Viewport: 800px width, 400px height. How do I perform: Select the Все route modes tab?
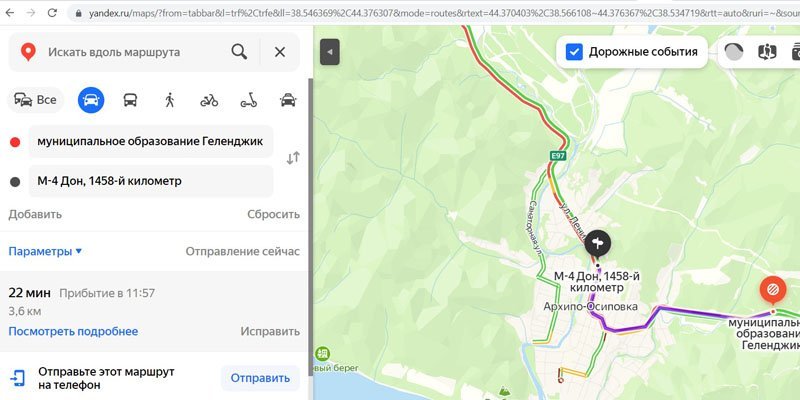point(35,100)
